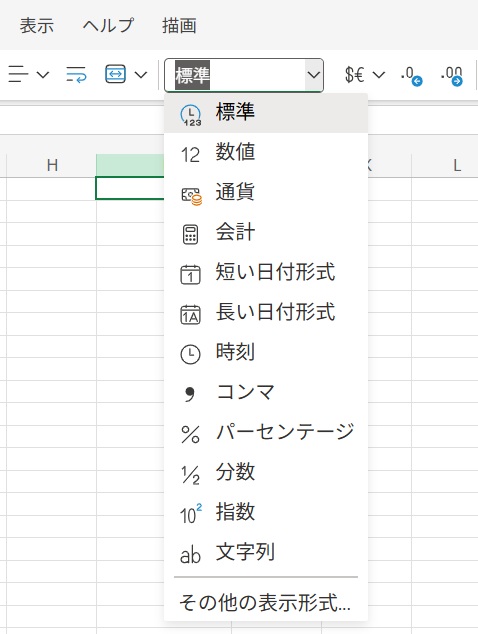Click the calendar icon beside 短い日付形式
The image size is (478, 634).
pyautogui.click(x=190, y=275)
